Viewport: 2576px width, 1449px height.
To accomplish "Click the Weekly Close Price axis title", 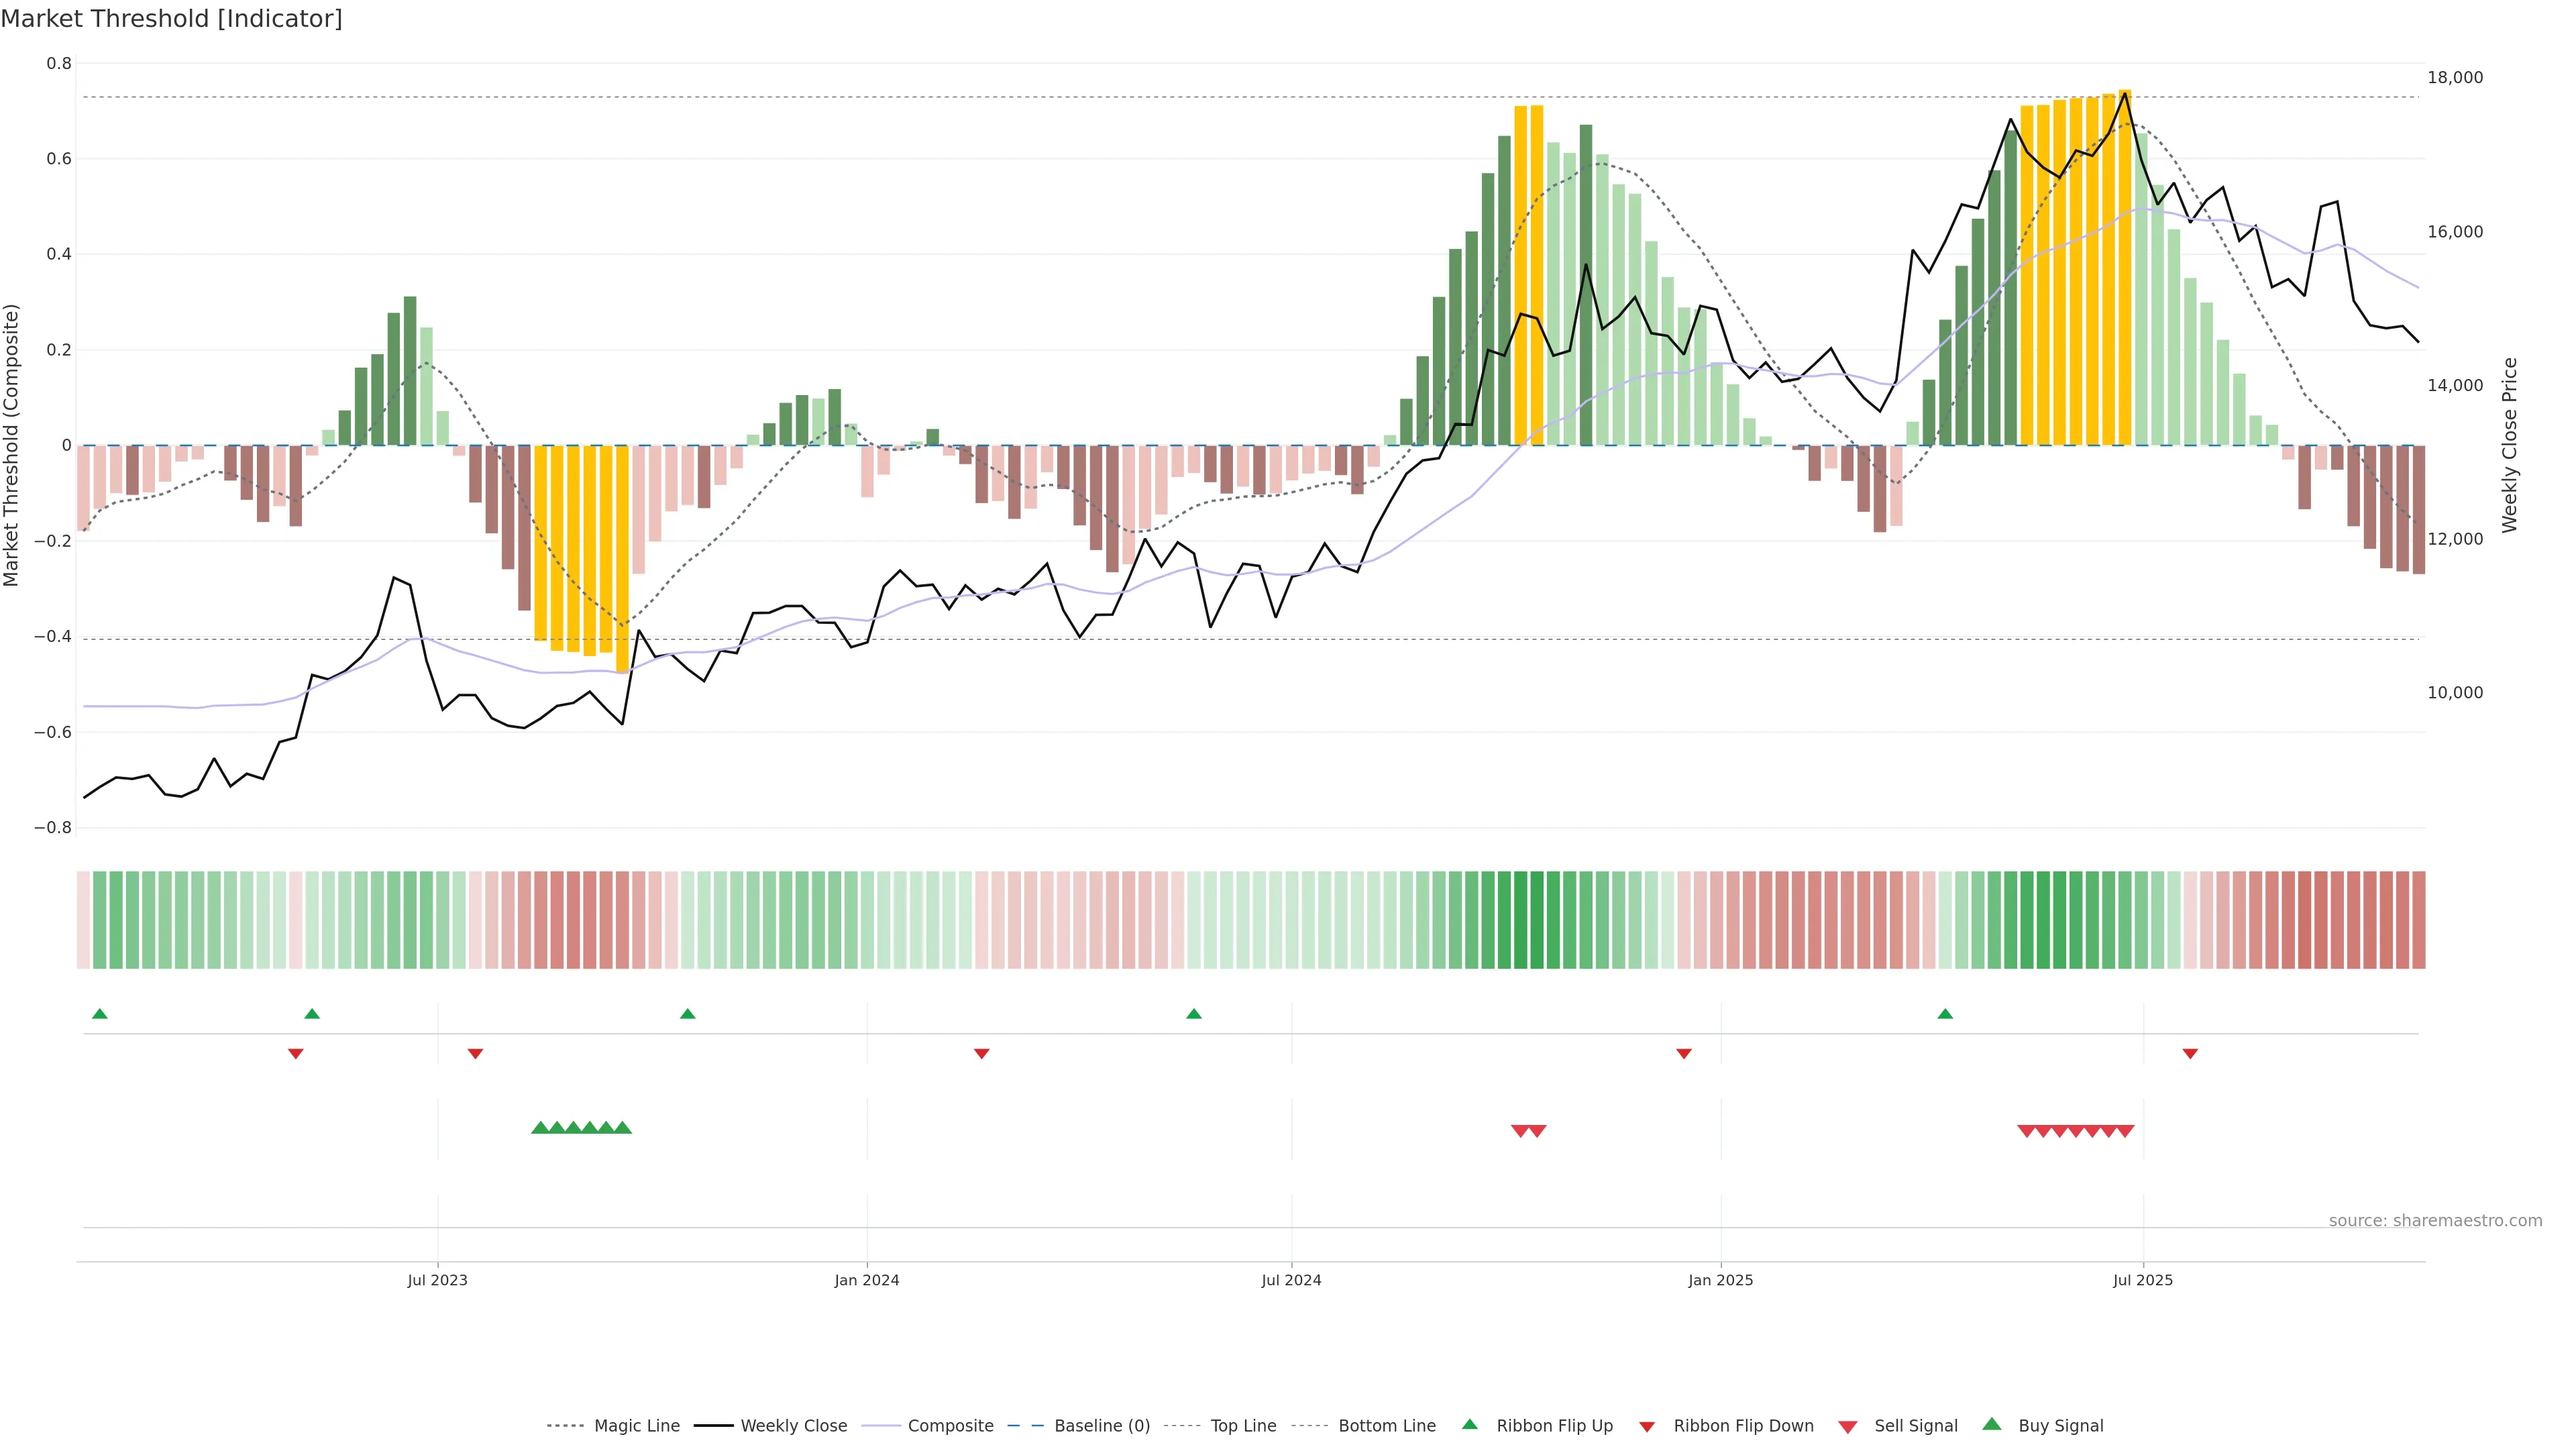I will tap(2509, 445).
